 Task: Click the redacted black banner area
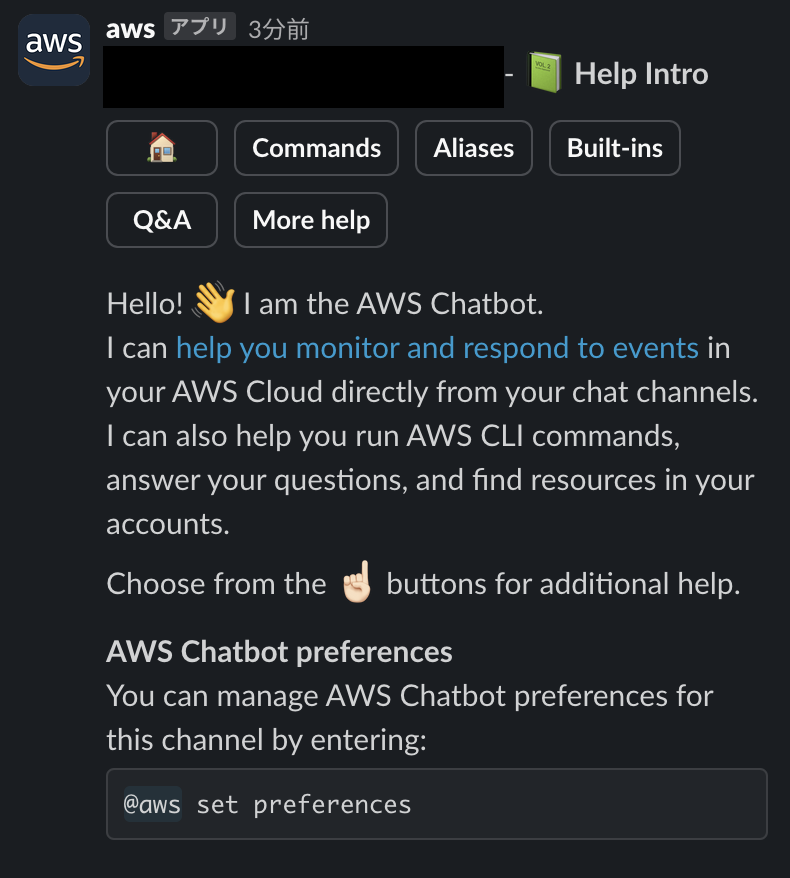click(x=305, y=75)
